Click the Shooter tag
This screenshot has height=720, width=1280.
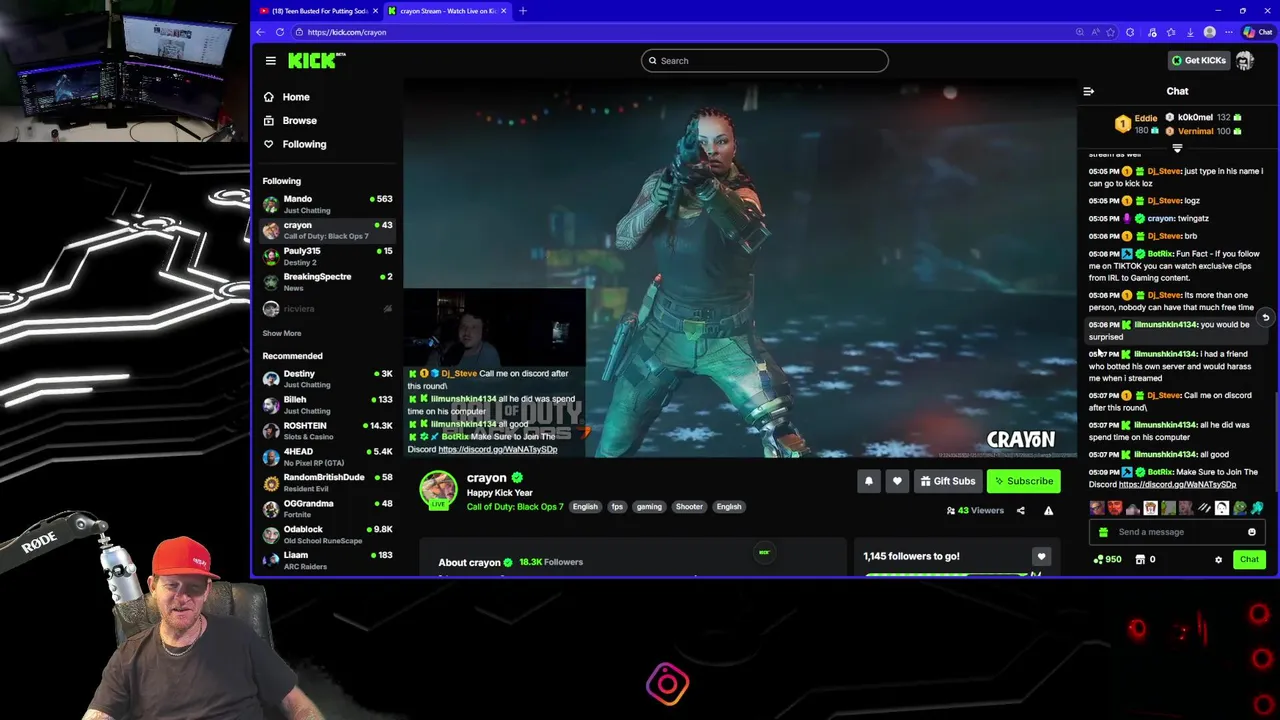click(x=689, y=507)
